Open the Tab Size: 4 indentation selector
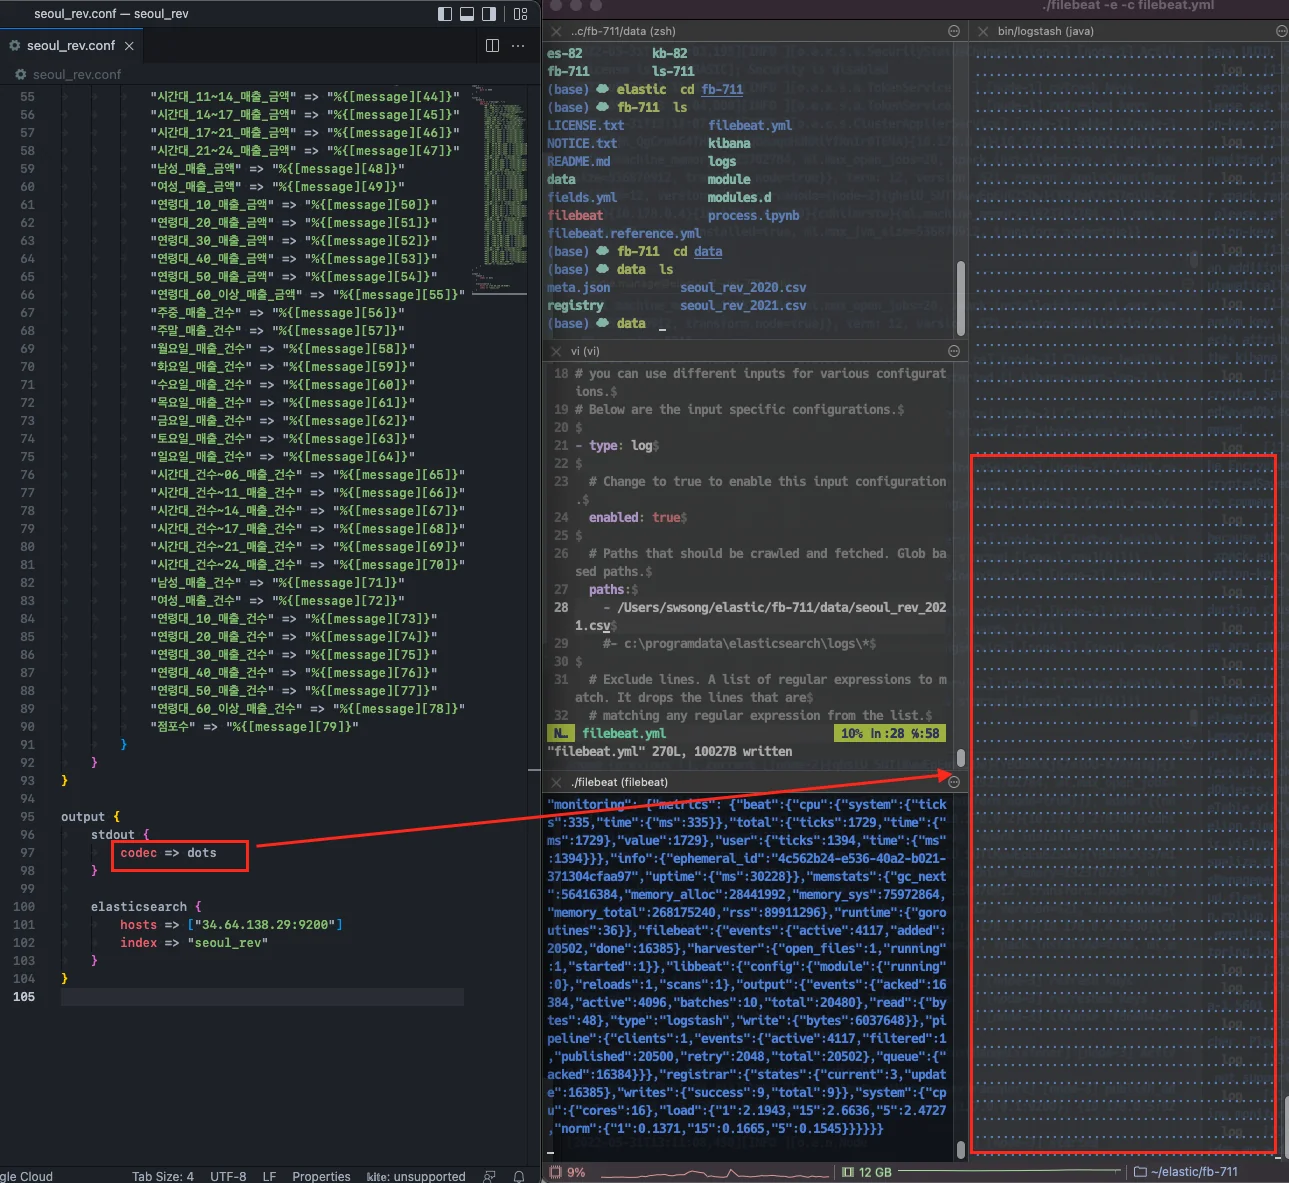1289x1183 pixels. [163, 1176]
